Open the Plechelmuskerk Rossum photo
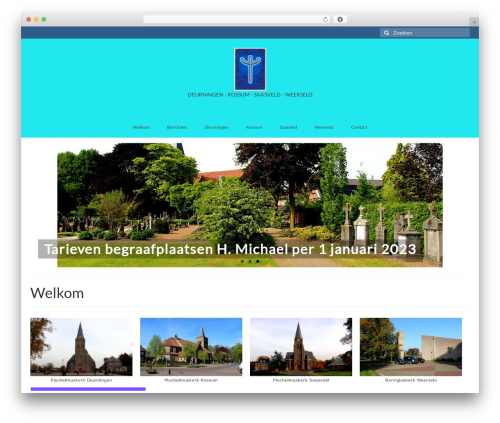The width and height of the screenshot is (500, 423). pyautogui.click(x=191, y=347)
